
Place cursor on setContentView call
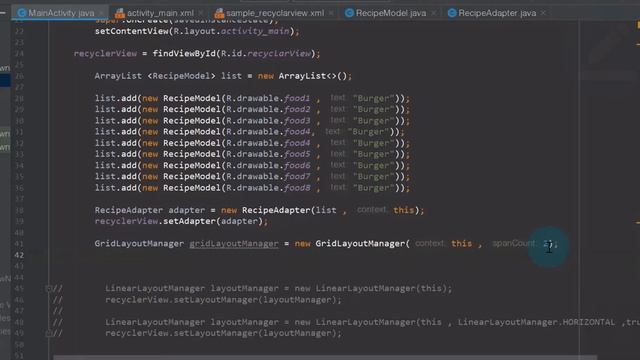pos(197,31)
